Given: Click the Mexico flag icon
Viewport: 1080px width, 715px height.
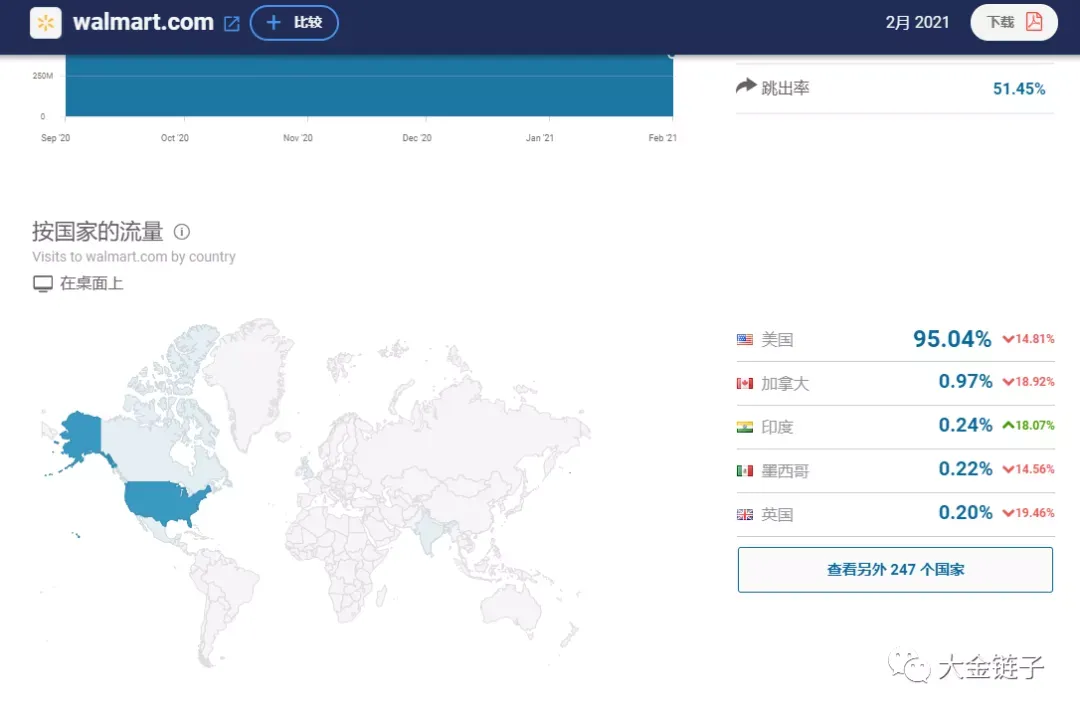Looking at the screenshot, I should tap(745, 471).
